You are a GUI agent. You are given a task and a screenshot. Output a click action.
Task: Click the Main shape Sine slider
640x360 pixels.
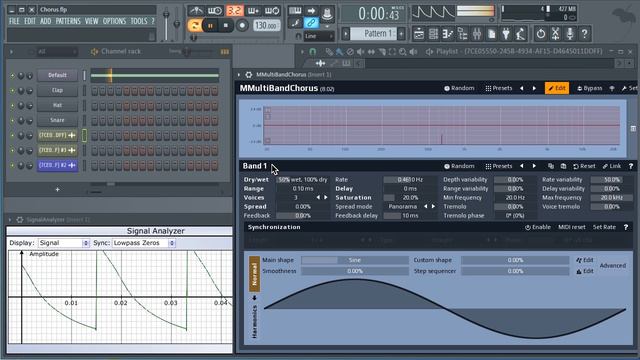(x=355, y=260)
